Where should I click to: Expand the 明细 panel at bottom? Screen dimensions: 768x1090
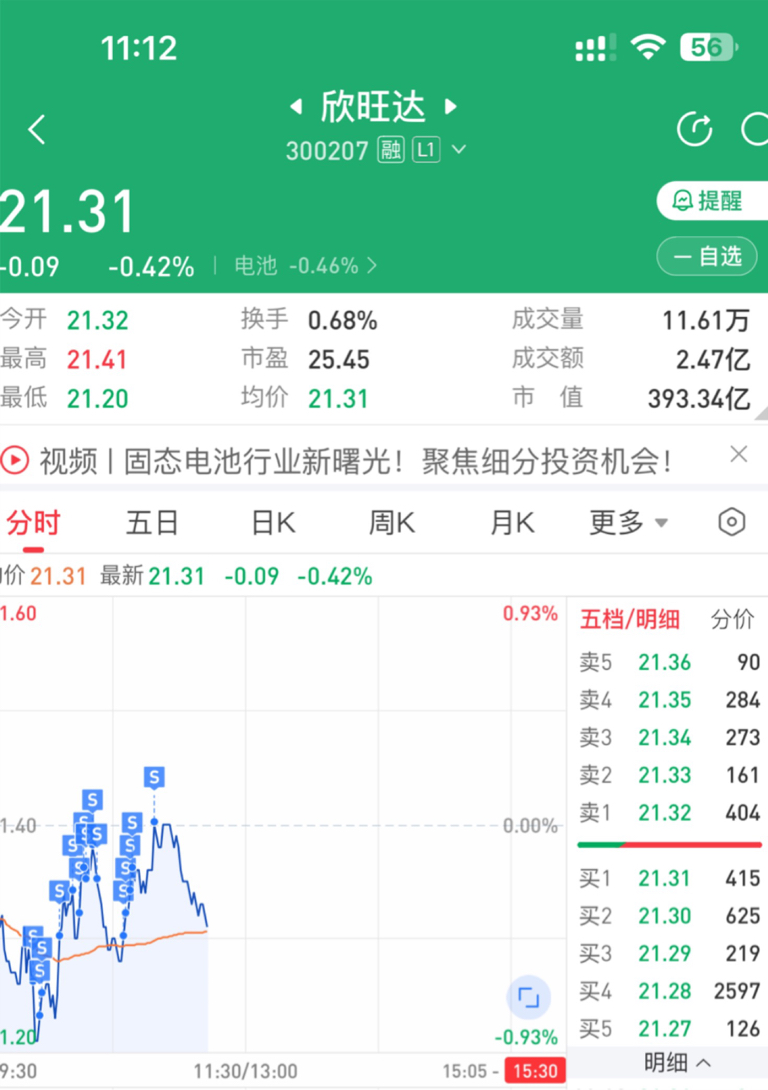pyautogui.click(x=677, y=1062)
